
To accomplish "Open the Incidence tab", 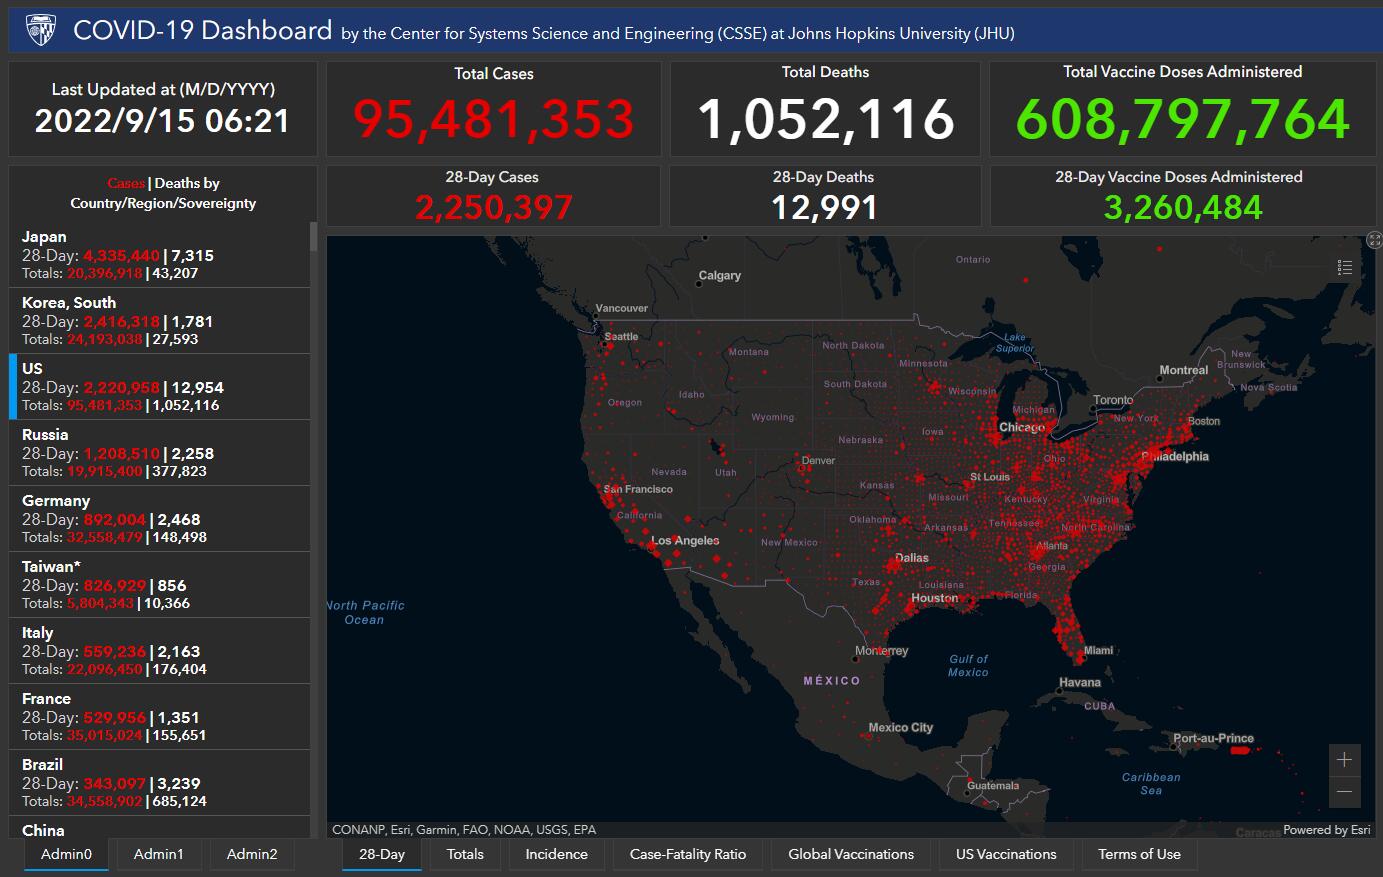I will pos(557,854).
